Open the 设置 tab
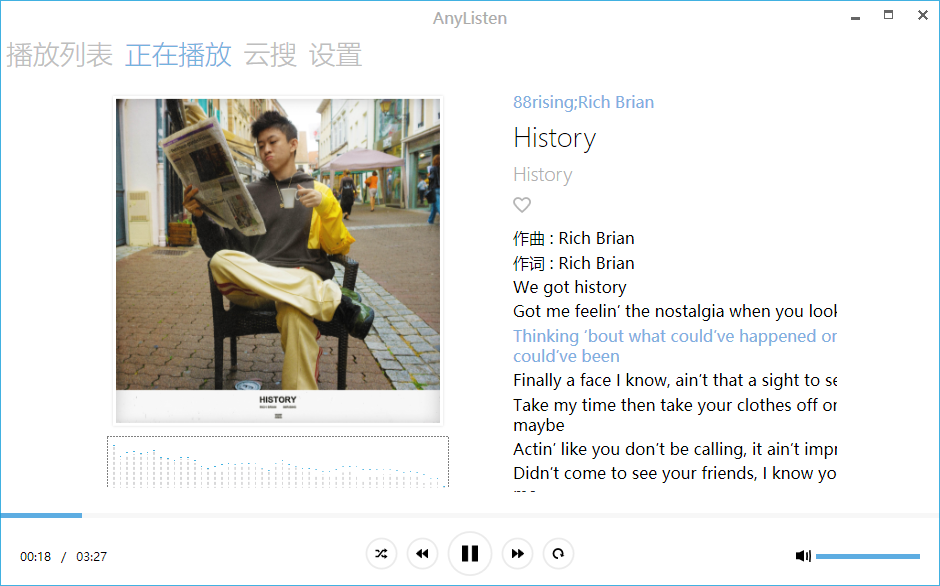 tap(335, 55)
